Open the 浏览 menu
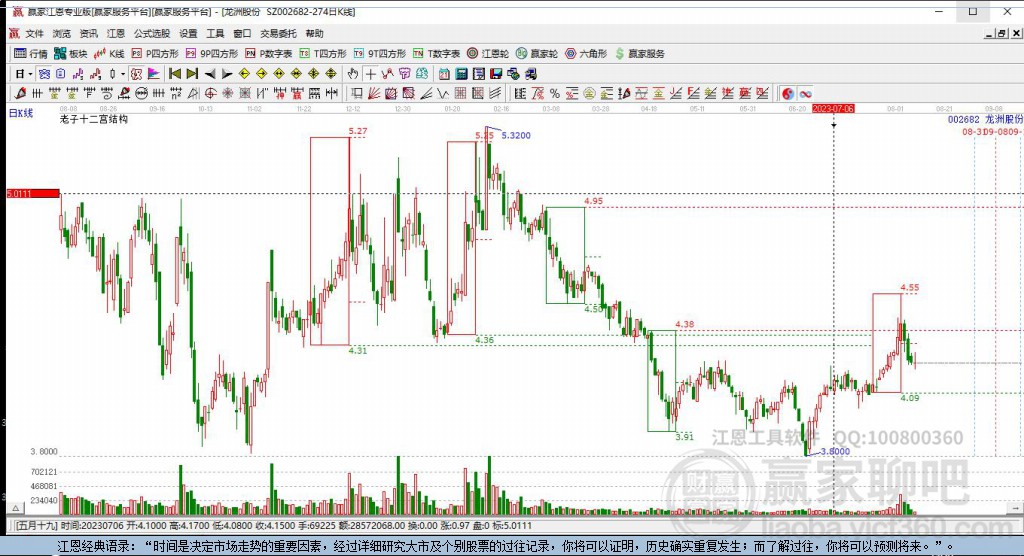The height and width of the screenshot is (556, 1024). pos(61,33)
